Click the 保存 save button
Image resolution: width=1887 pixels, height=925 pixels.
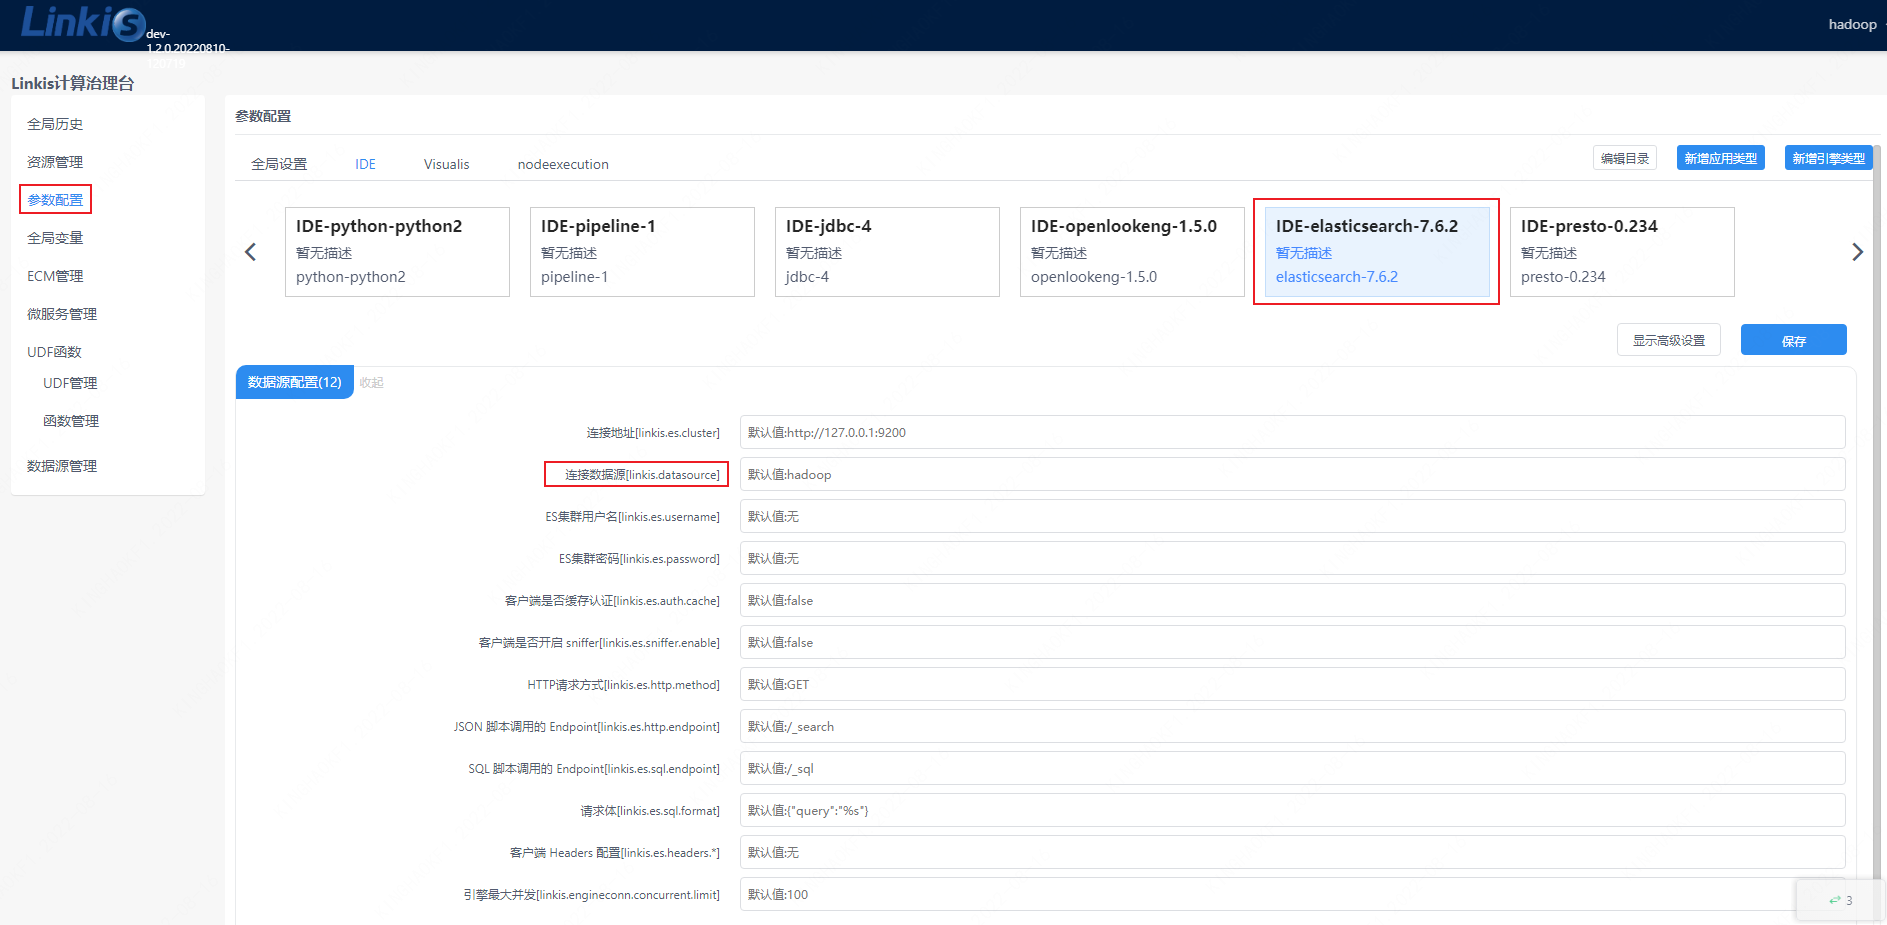1793,340
